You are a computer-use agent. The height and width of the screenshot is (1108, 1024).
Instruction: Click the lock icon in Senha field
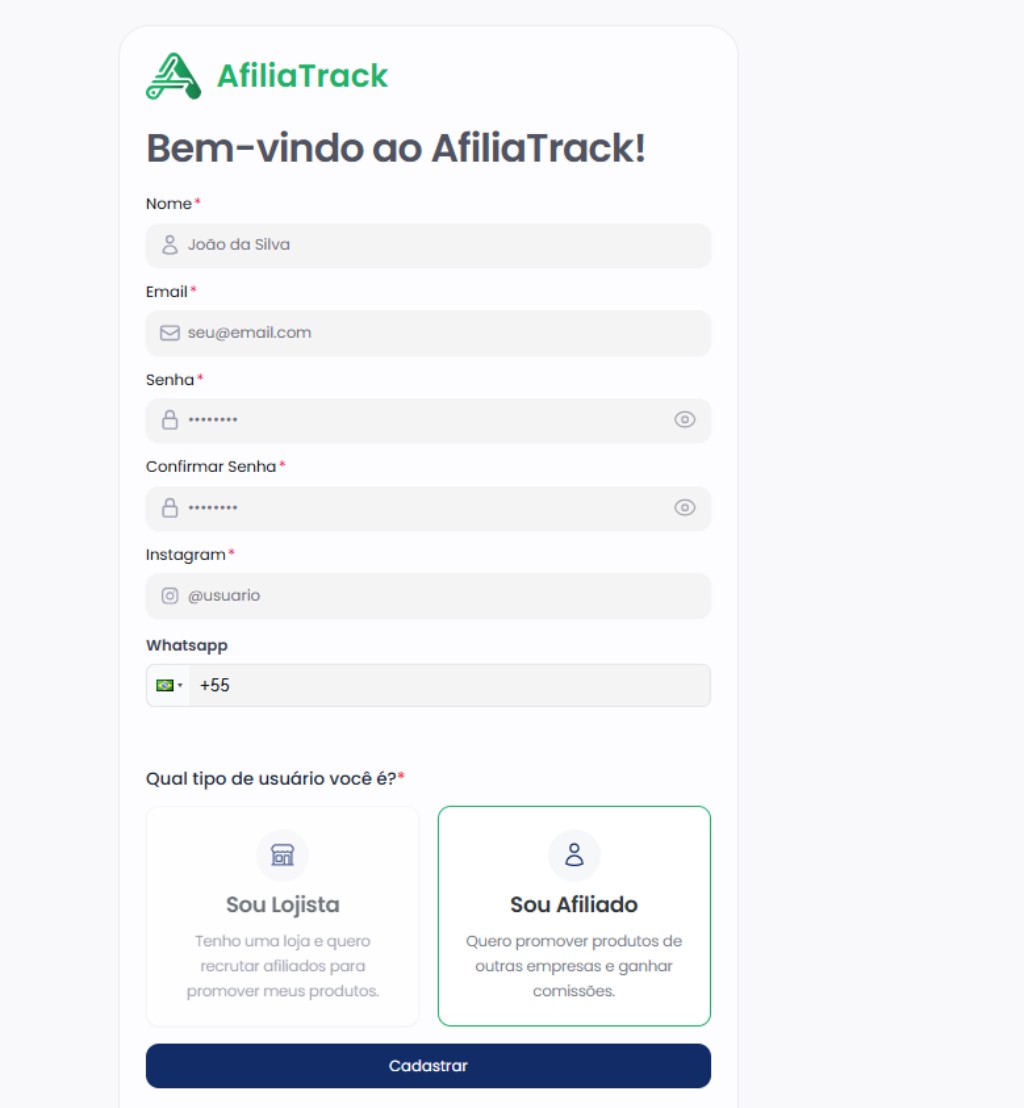pos(170,420)
